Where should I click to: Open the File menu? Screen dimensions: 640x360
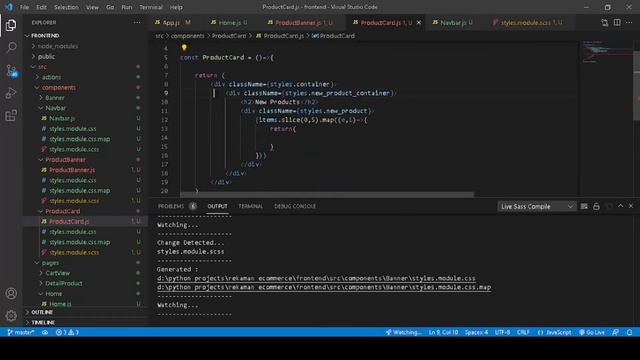click(x=24, y=7)
